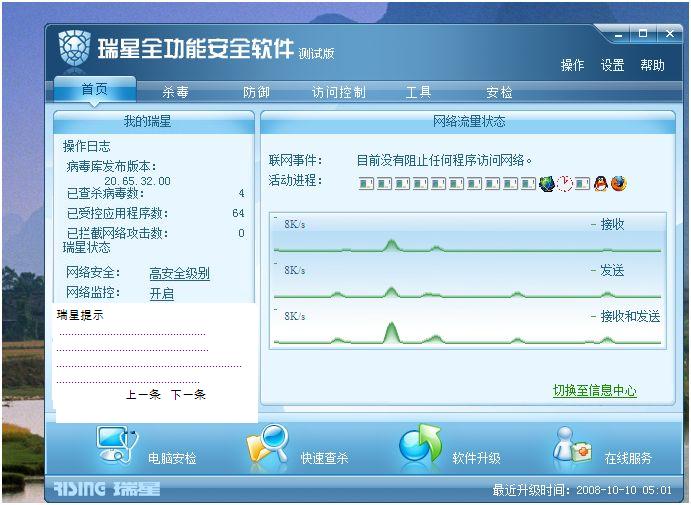Click the first active process icon

pos(366,183)
